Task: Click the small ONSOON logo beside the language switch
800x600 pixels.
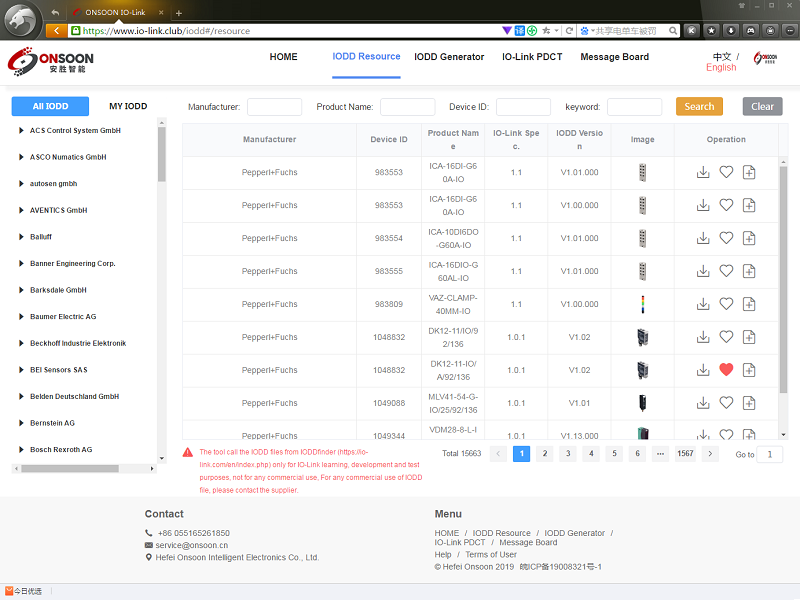Action: 765,58
